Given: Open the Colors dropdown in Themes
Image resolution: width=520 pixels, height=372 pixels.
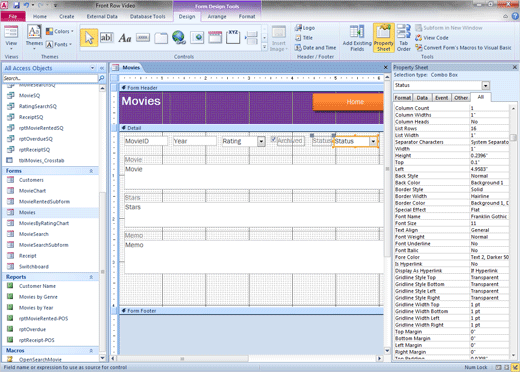Looking at the screenshot, I should [60, 31].
